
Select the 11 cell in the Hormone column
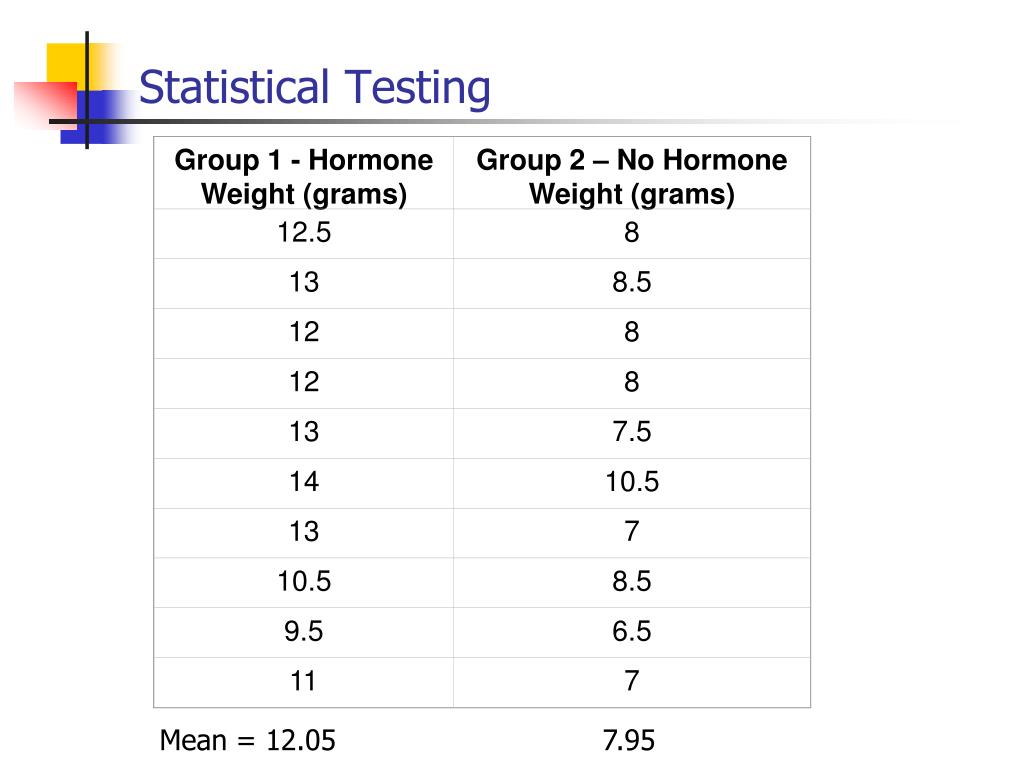point(304,682)
